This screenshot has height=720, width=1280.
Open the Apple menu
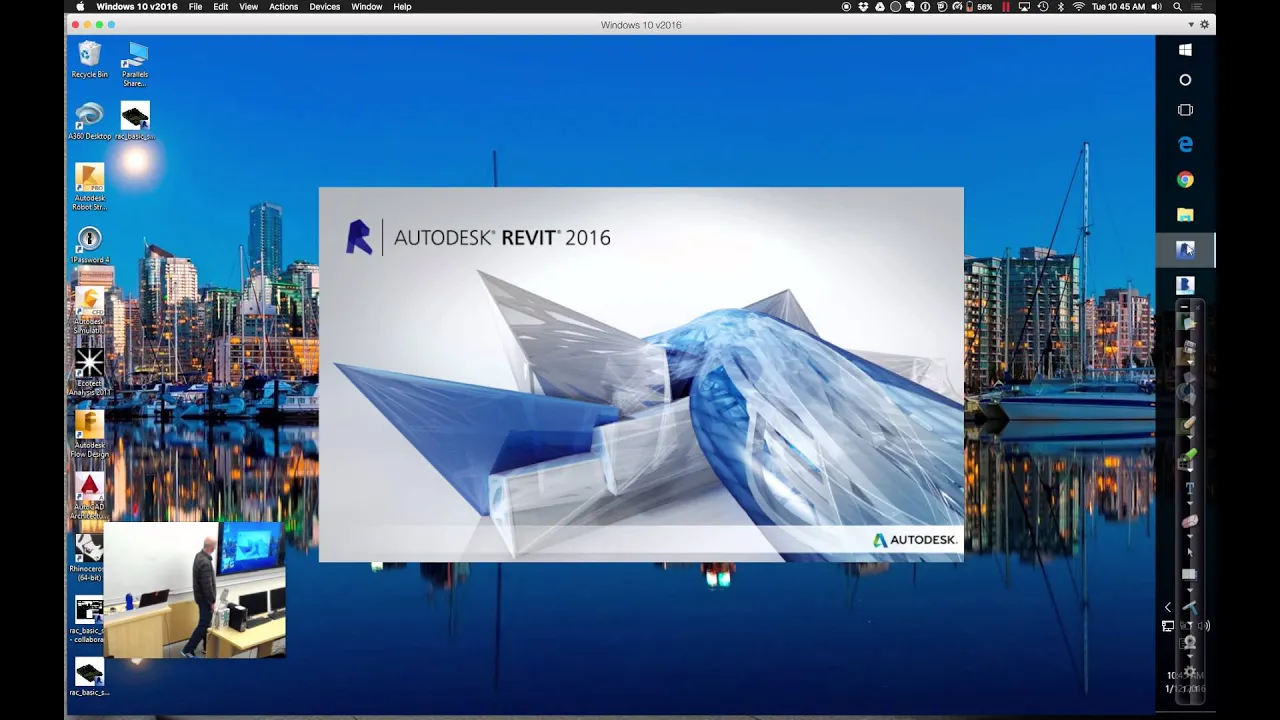point(80,6)
